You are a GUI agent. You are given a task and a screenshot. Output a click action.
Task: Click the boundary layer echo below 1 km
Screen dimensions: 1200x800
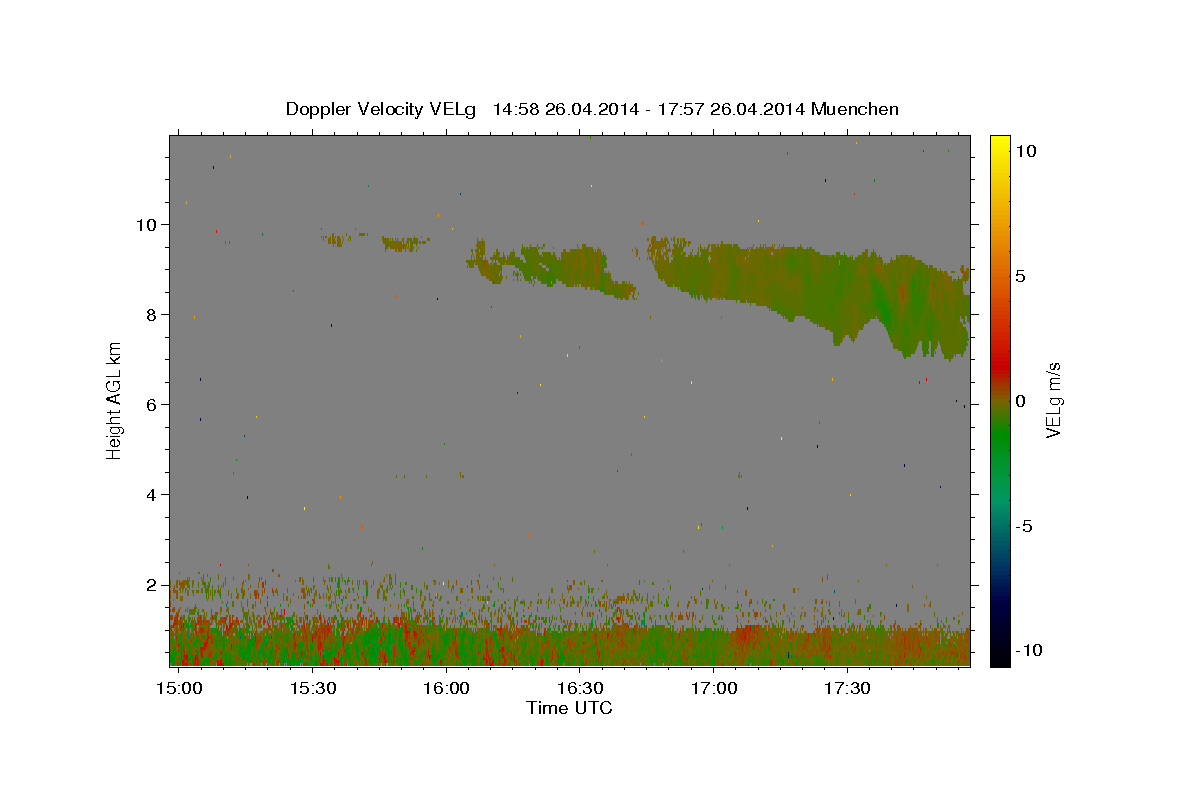[570, 645]
